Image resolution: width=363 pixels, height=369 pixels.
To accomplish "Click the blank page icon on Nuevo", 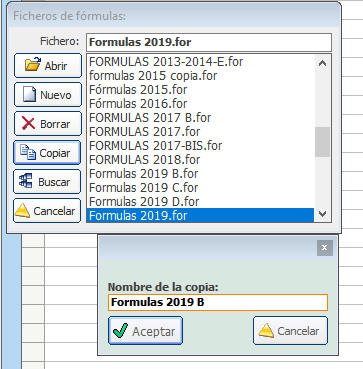I will tap(29, 94).
